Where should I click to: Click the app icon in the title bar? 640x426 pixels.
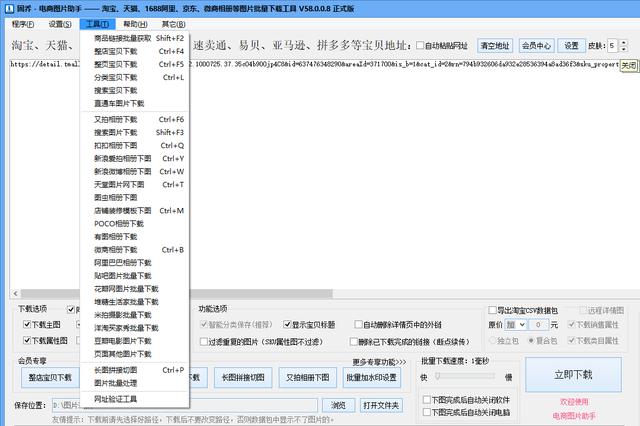tap(9, 9)
